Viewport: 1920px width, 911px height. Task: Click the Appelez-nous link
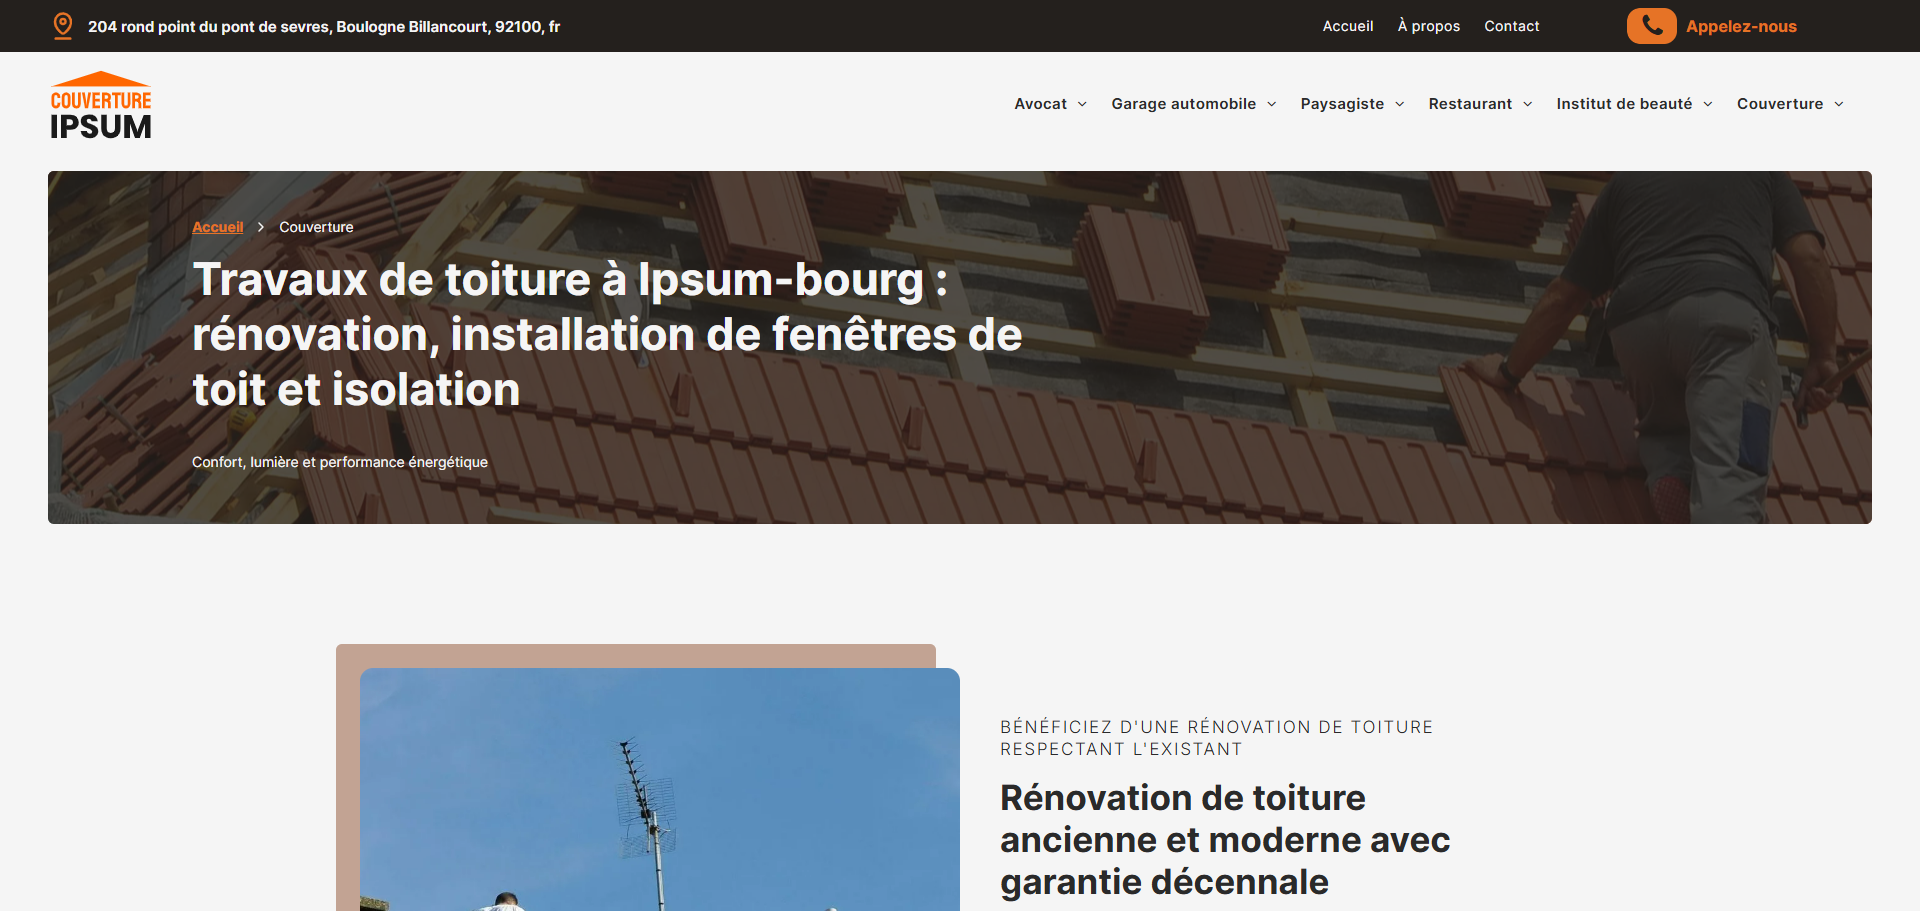[1741, 26]
